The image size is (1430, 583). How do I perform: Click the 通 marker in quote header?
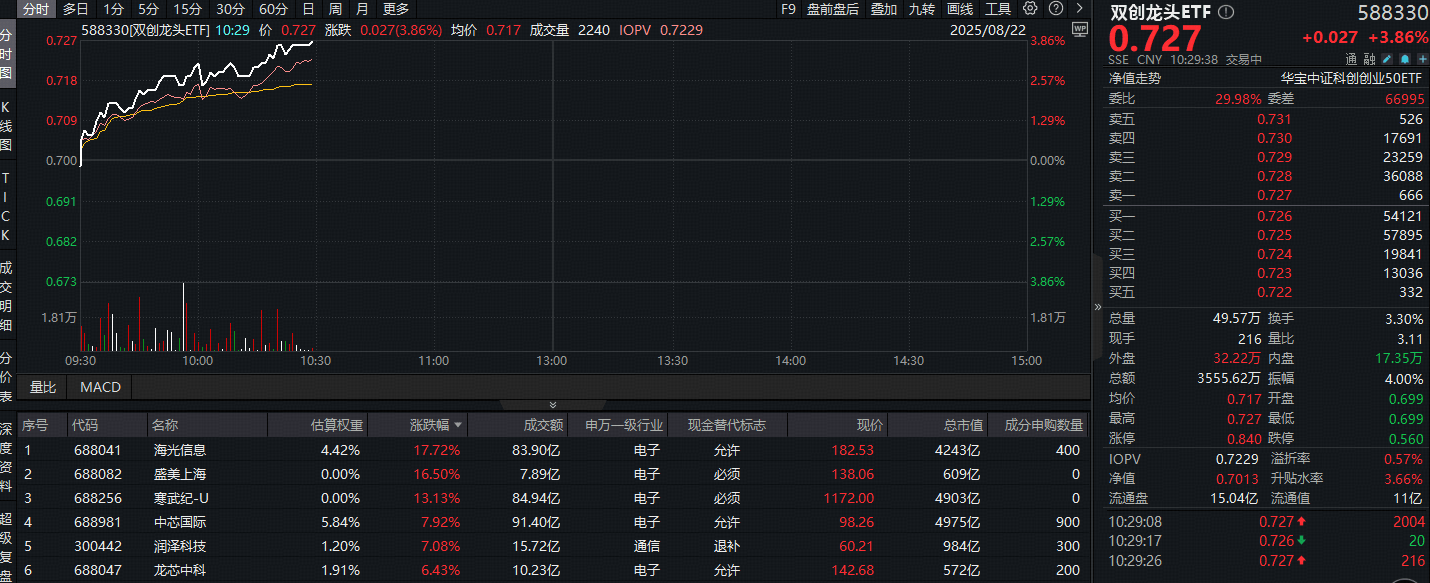pyautogui.click(x=1352, y=59)
